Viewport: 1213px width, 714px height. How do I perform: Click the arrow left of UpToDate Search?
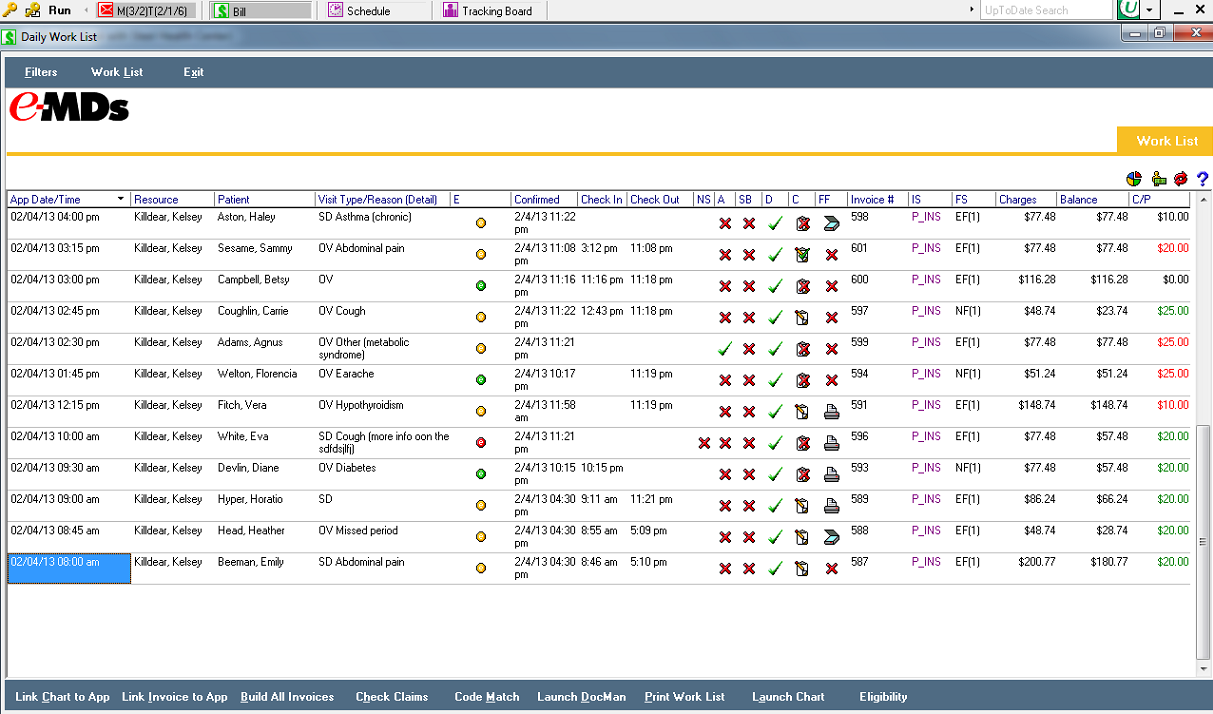pyautogui.click(x=972, y=10)
